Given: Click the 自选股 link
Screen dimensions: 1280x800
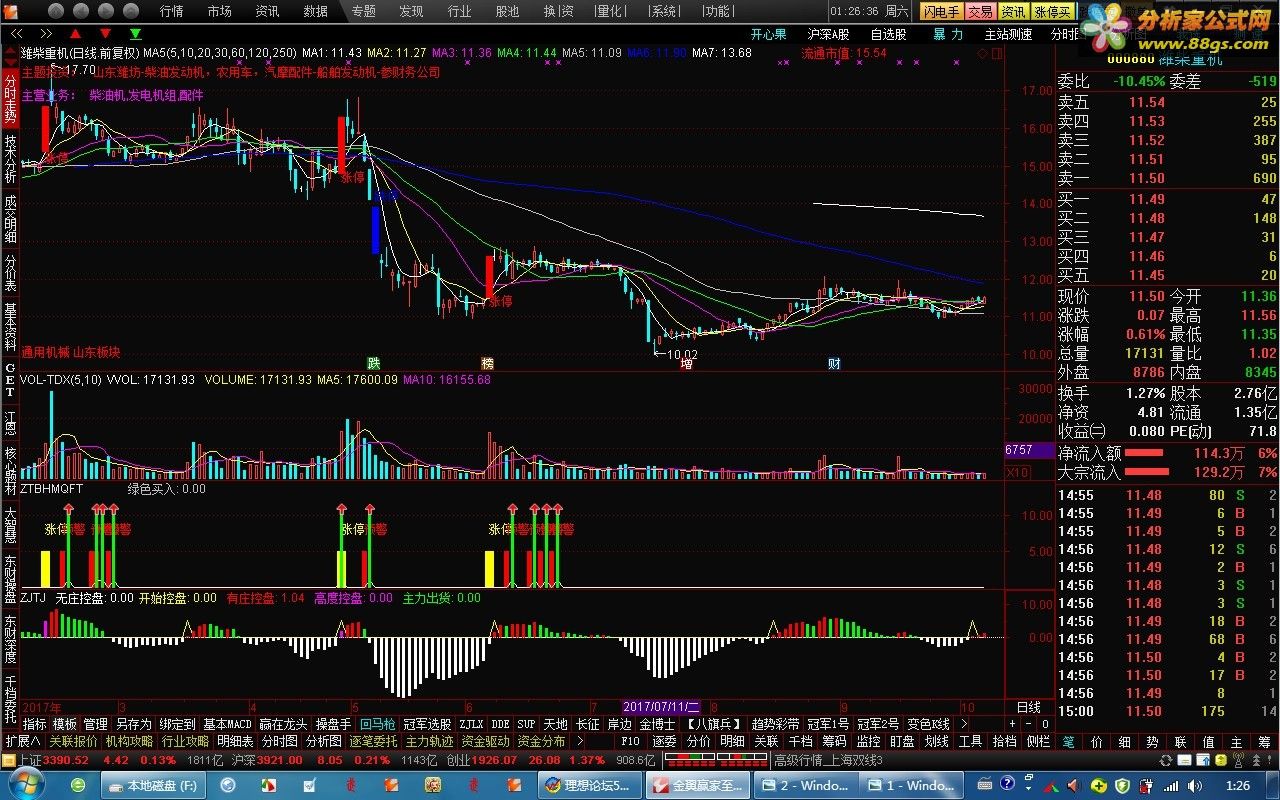Looking at the screenshot, I should click(x=888, y=34).
